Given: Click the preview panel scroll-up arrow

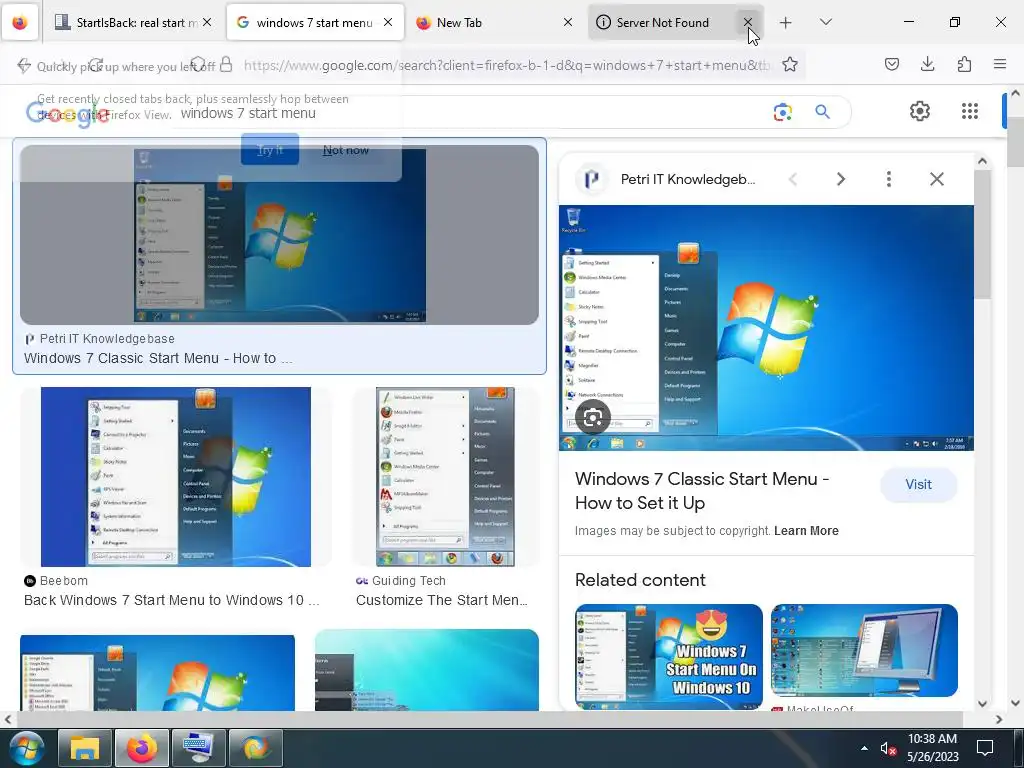Looking at the screenshot, I should [x=982, y=161].
